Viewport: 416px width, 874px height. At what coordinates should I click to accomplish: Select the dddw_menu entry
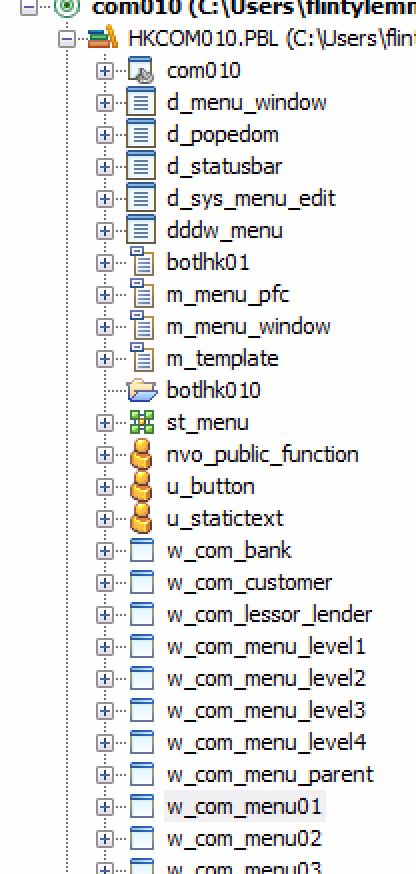coord(225,231)
